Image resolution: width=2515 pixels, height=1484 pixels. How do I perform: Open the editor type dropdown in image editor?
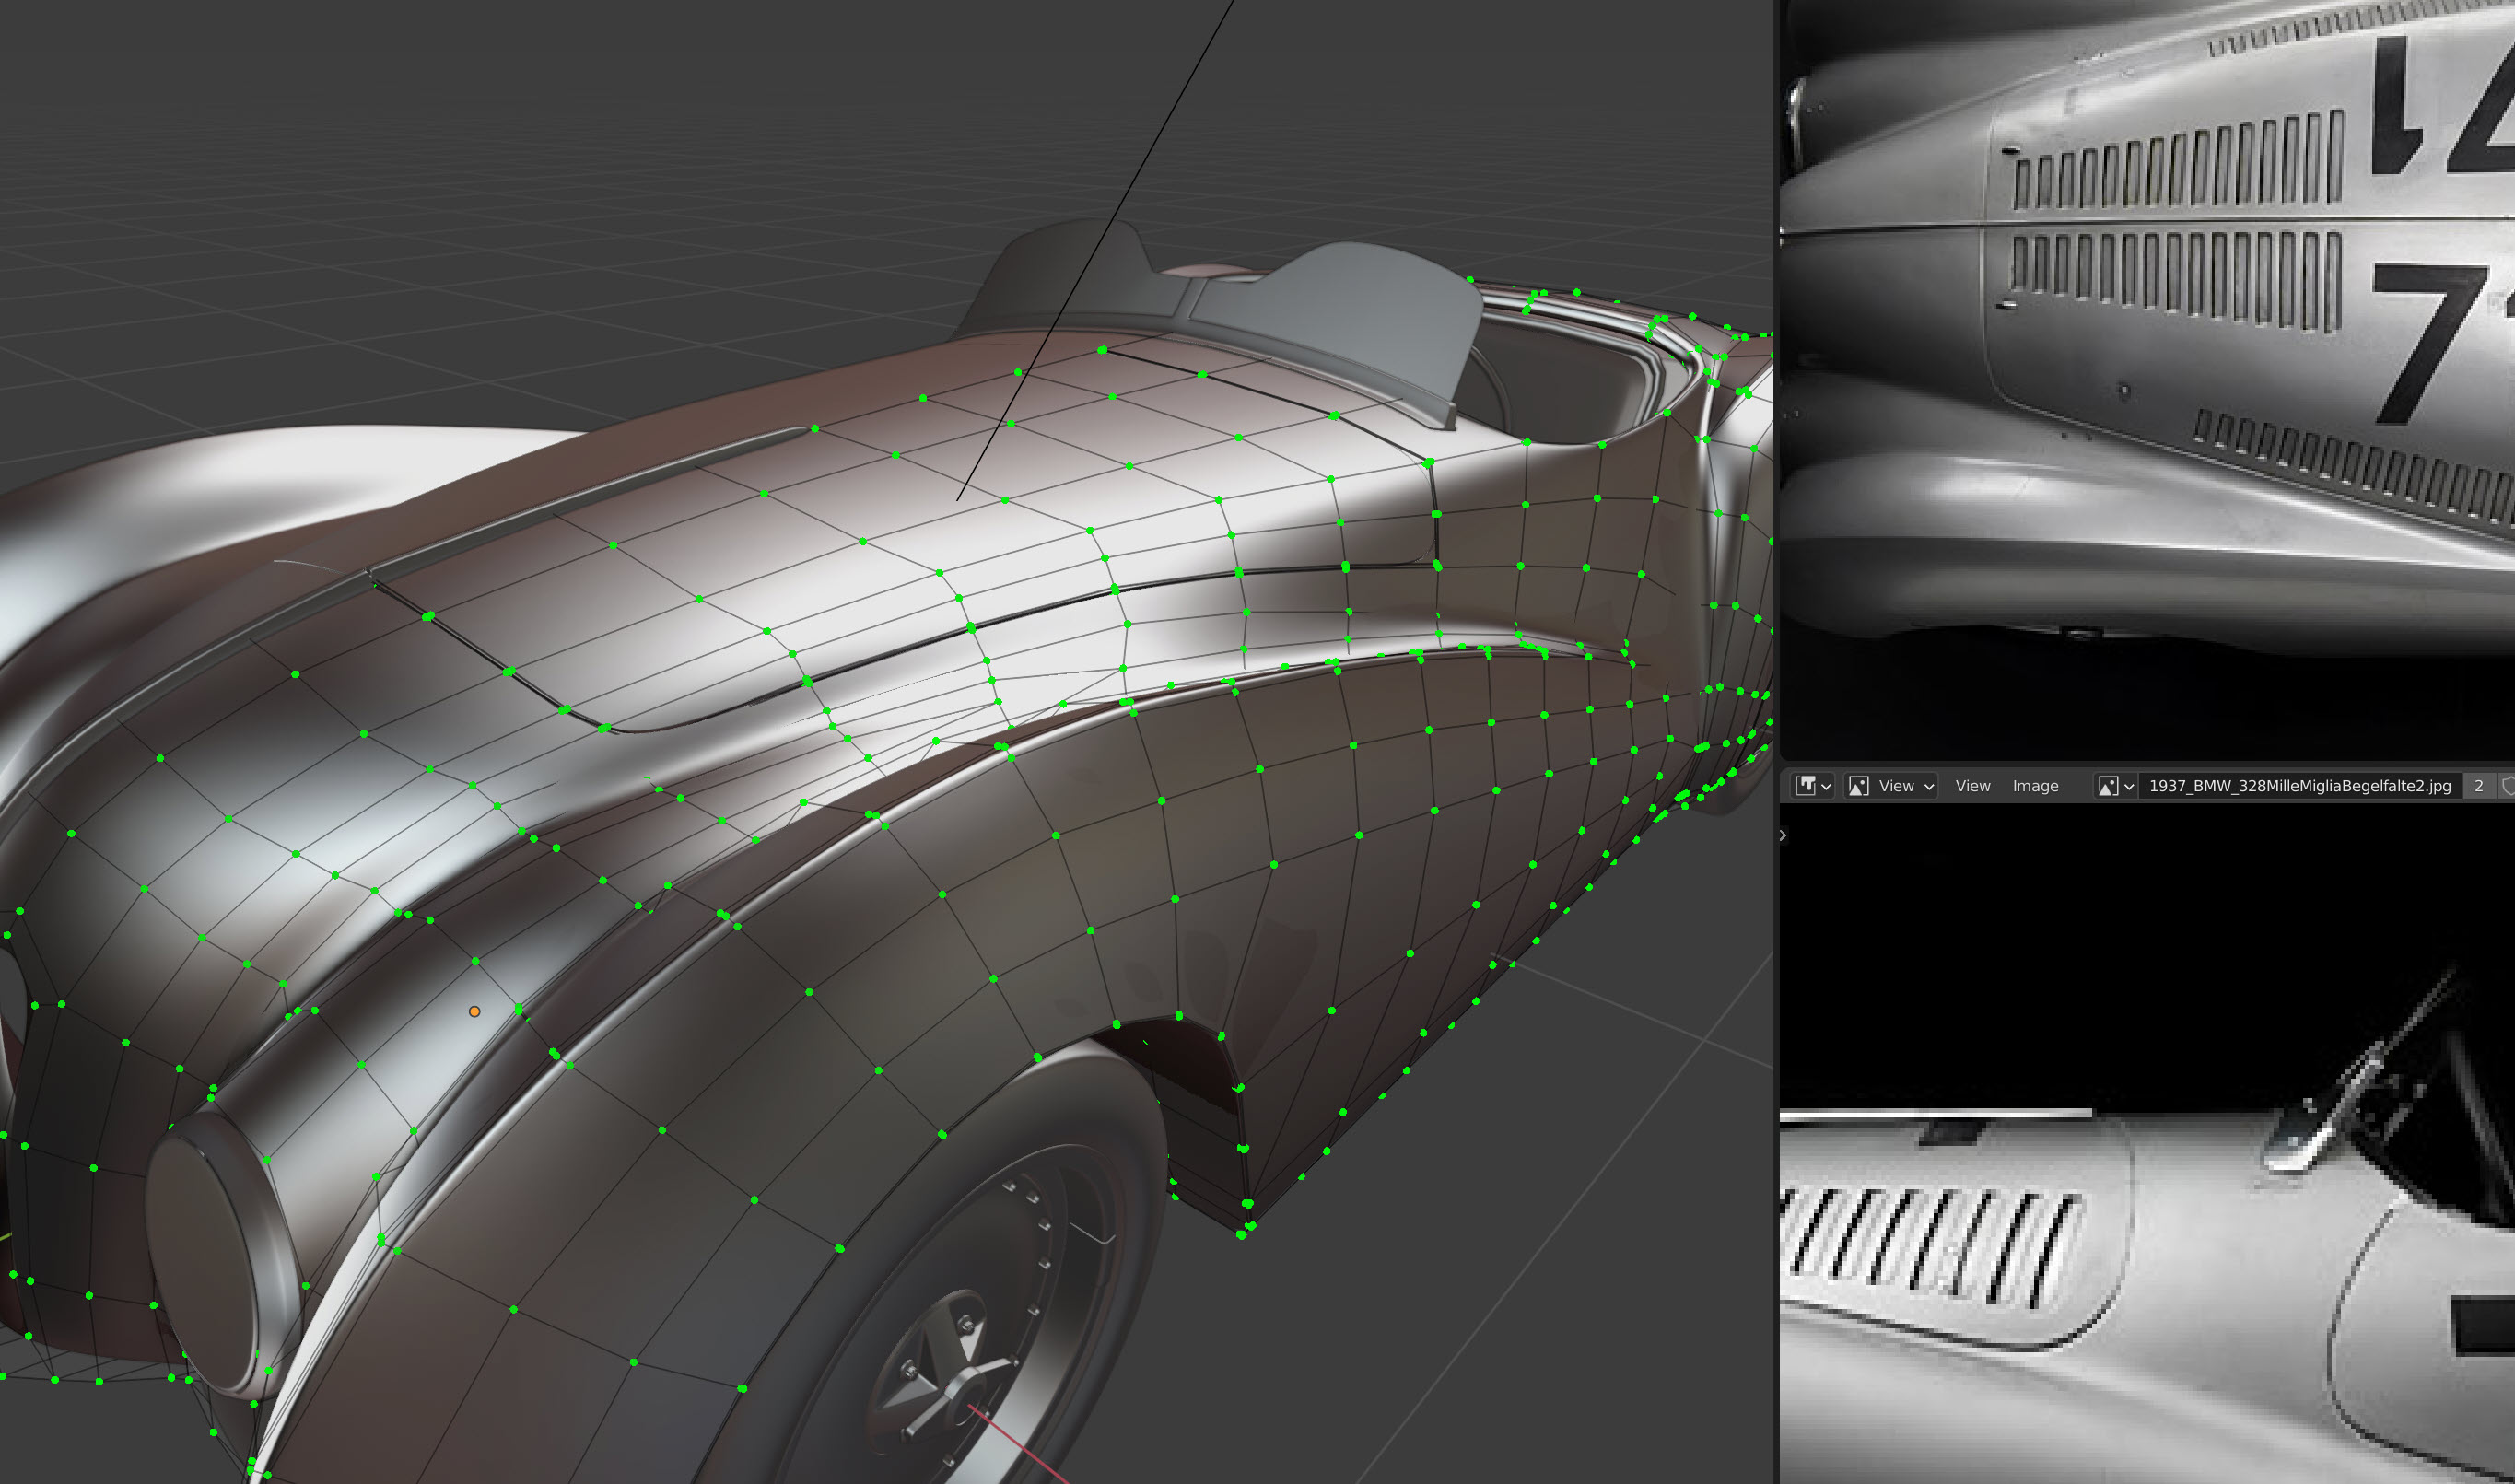click(1812, 786)
